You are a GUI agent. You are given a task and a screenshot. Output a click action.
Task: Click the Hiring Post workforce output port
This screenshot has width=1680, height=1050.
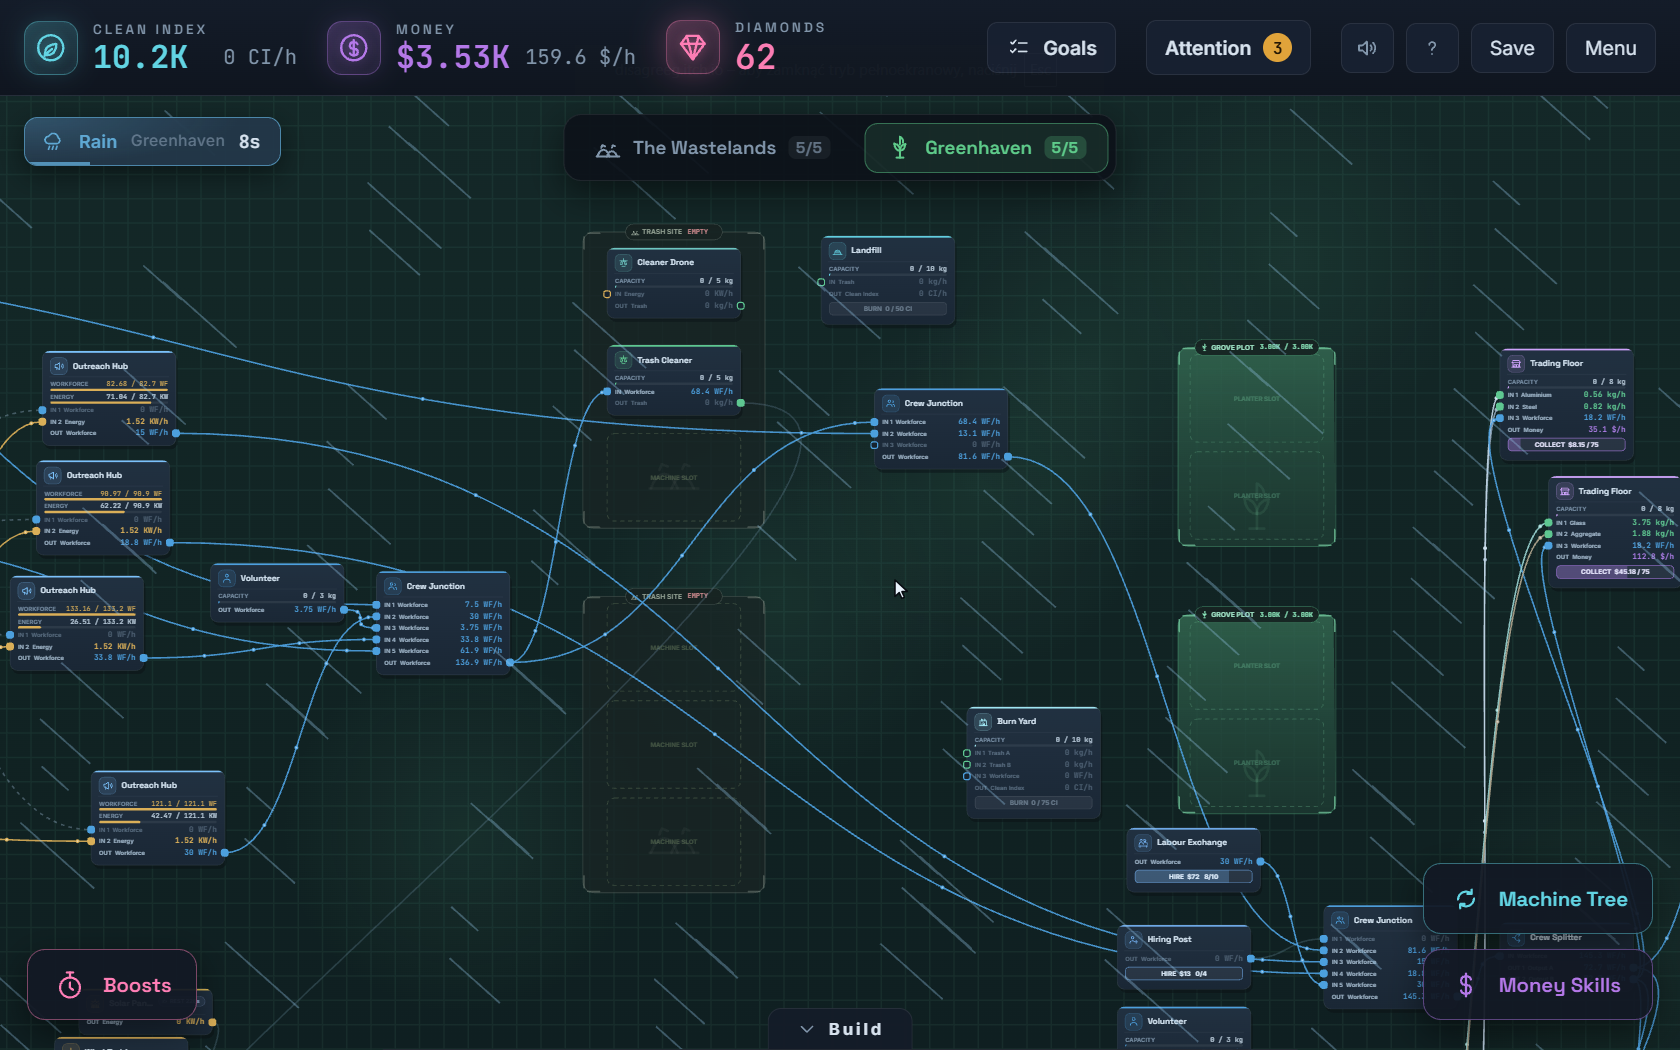pos(1251,958)
